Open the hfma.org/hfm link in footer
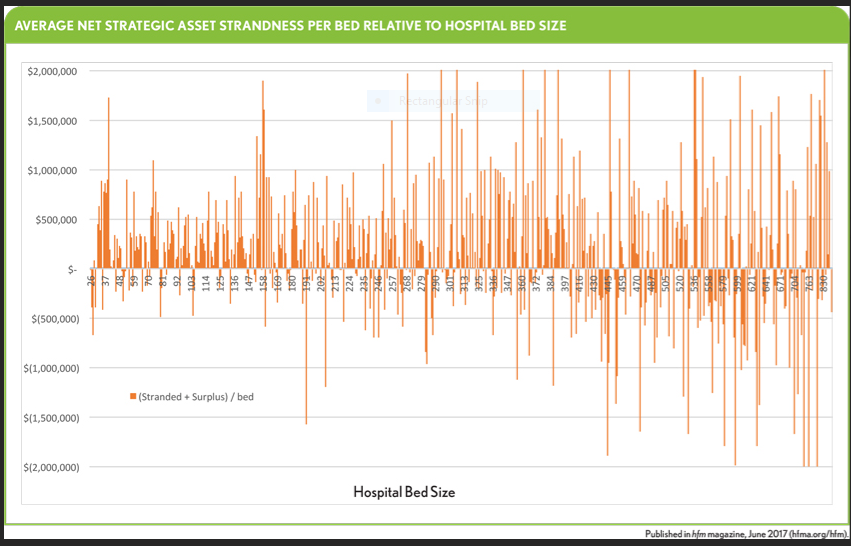 pos(816,536)
